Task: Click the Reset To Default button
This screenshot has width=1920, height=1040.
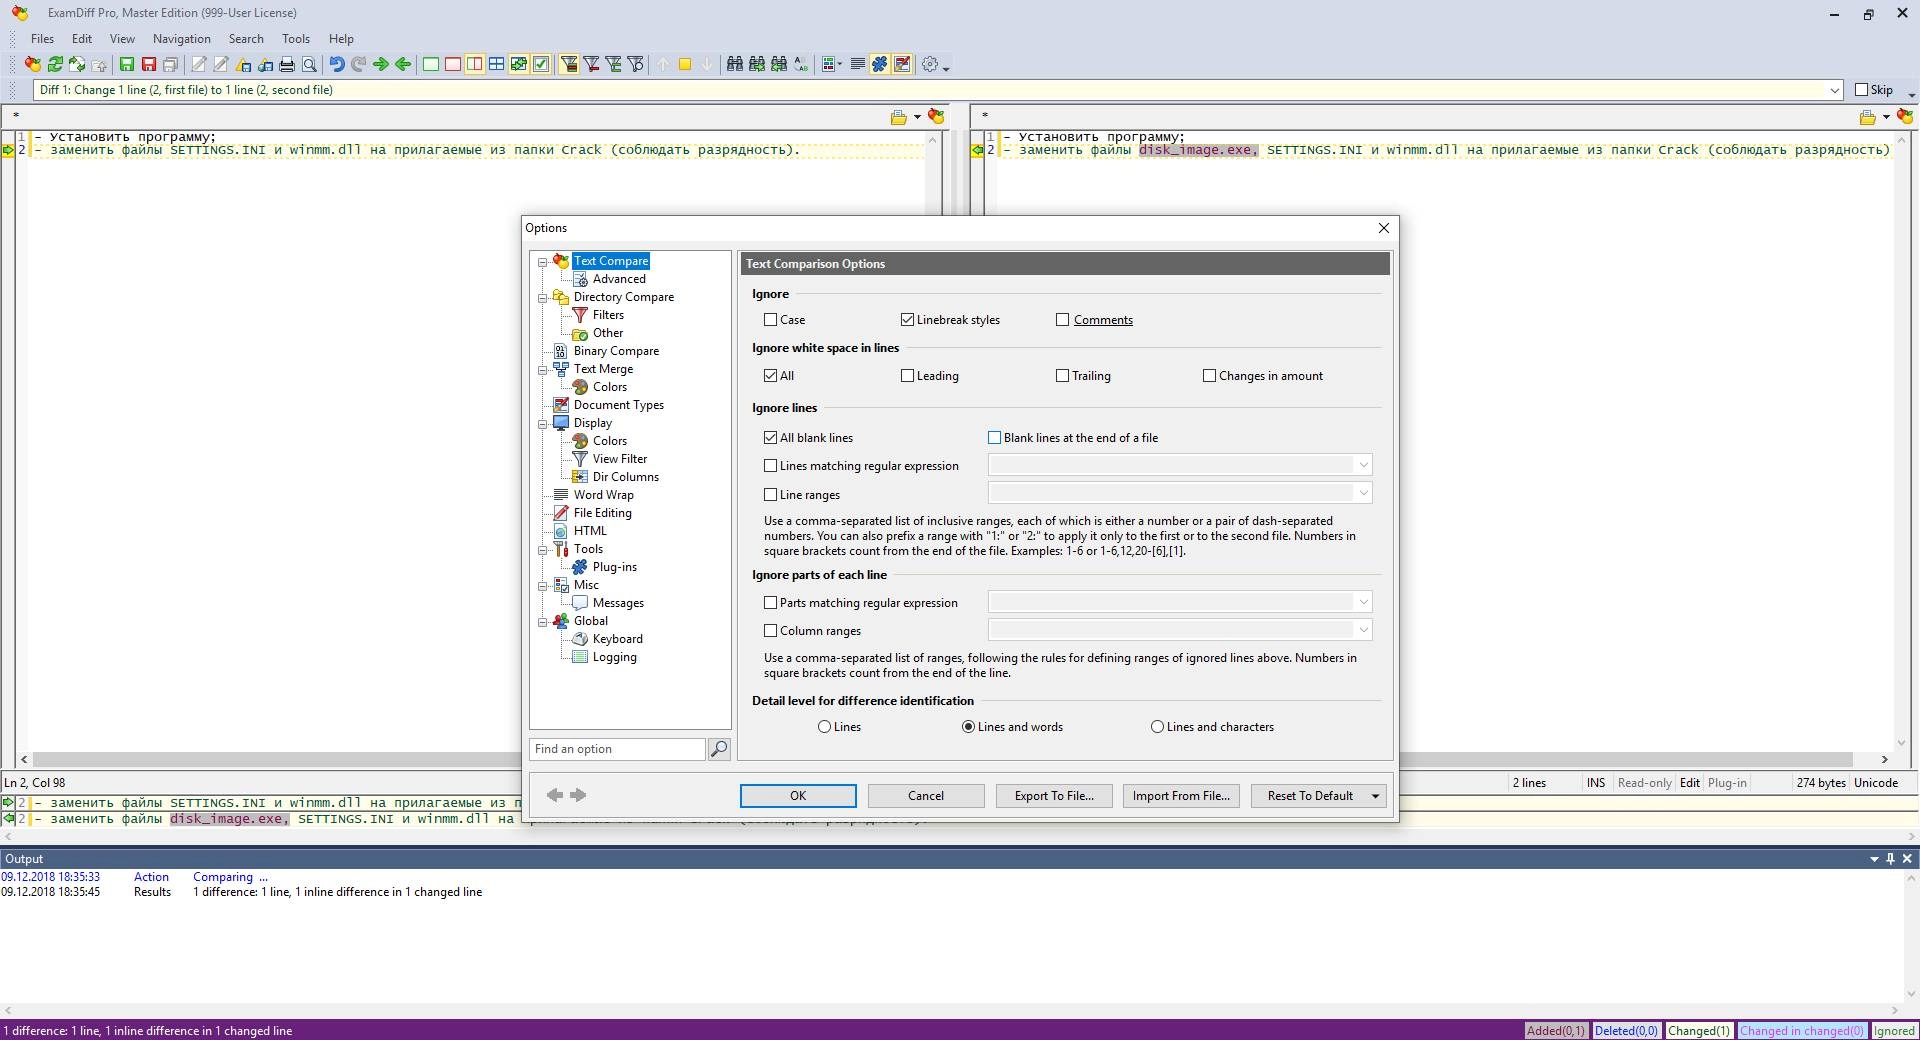Action: 1310,796
